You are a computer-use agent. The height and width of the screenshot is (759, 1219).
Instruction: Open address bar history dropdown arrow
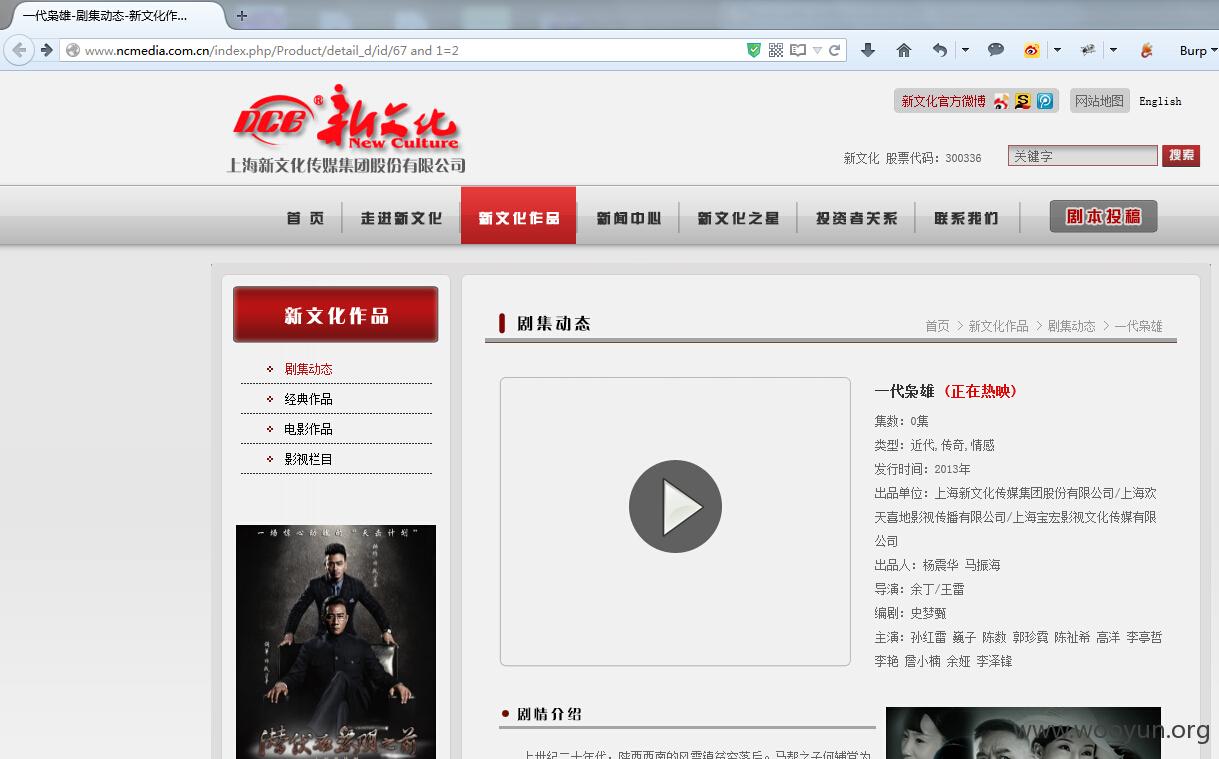click(x=817, y=50)
